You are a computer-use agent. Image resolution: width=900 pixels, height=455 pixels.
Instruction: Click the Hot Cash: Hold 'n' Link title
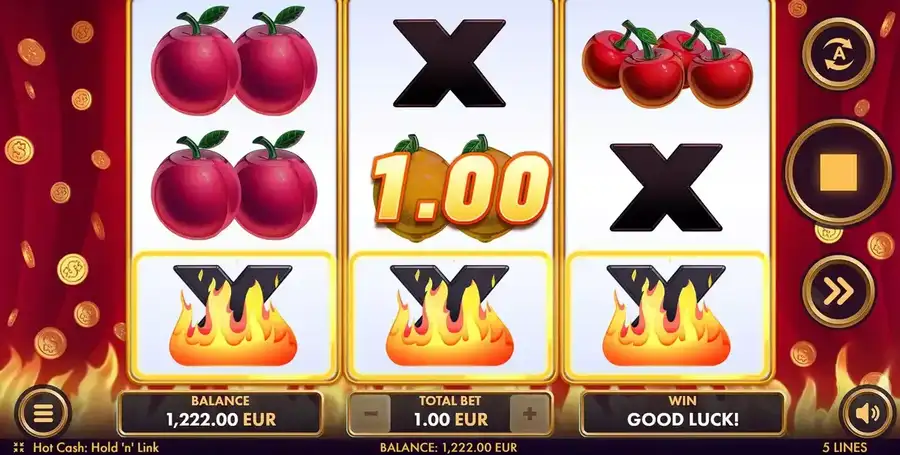[96, 448]
